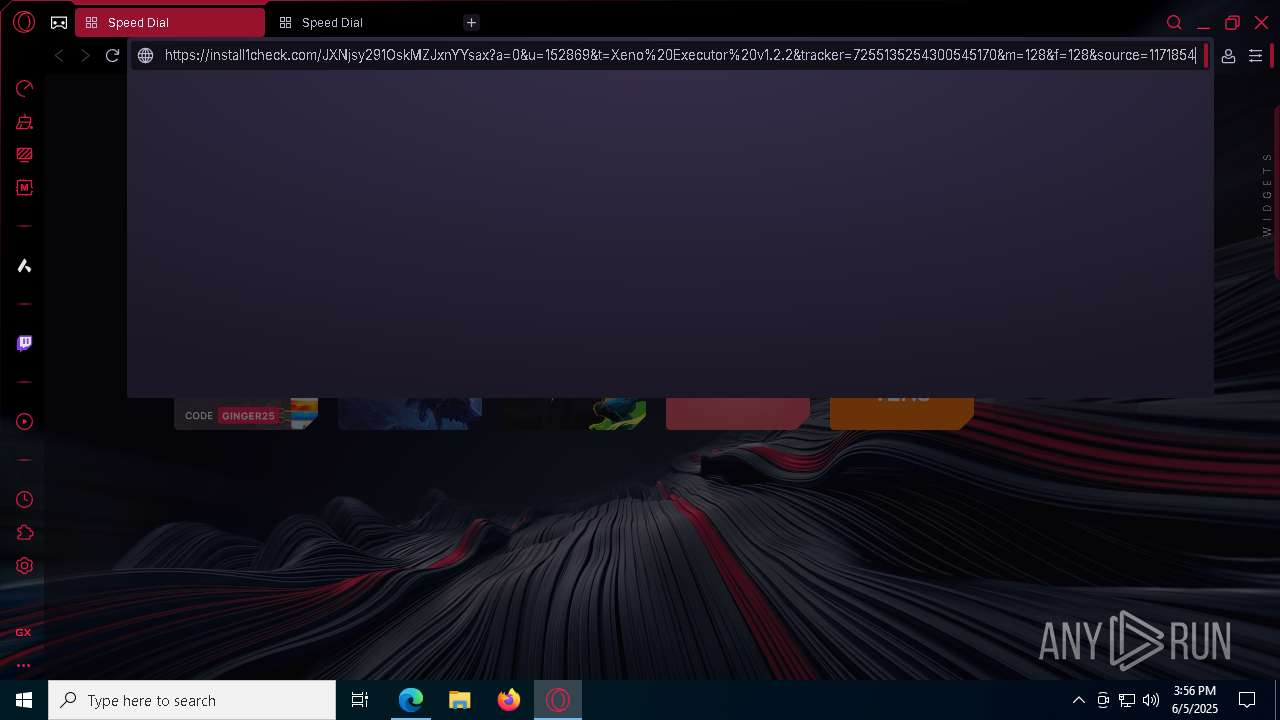Open Task View on taskbar
The image size is (1280, 720).
click(360, 700)
